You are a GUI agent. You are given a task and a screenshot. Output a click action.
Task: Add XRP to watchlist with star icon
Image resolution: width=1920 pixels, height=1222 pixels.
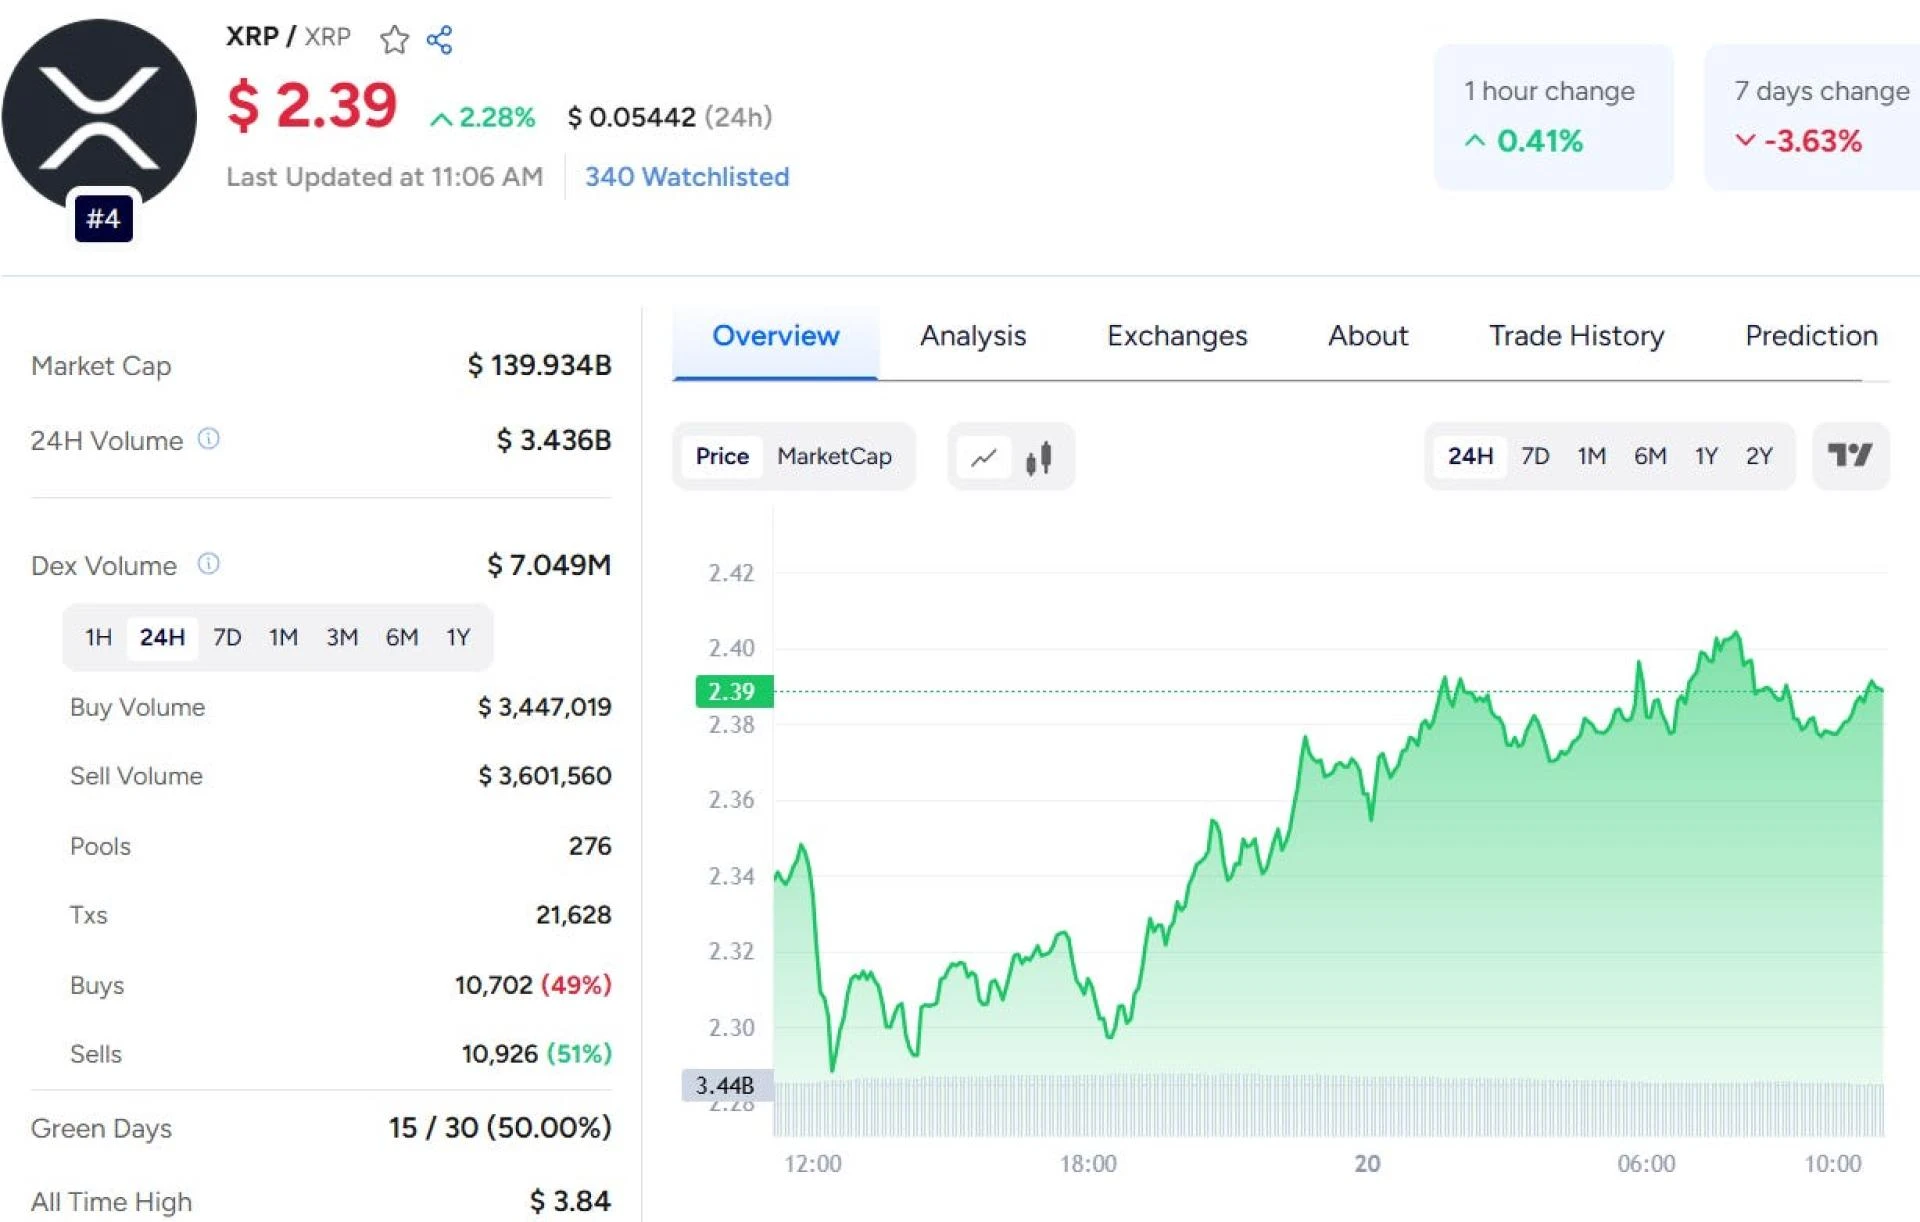click(394, 40)
